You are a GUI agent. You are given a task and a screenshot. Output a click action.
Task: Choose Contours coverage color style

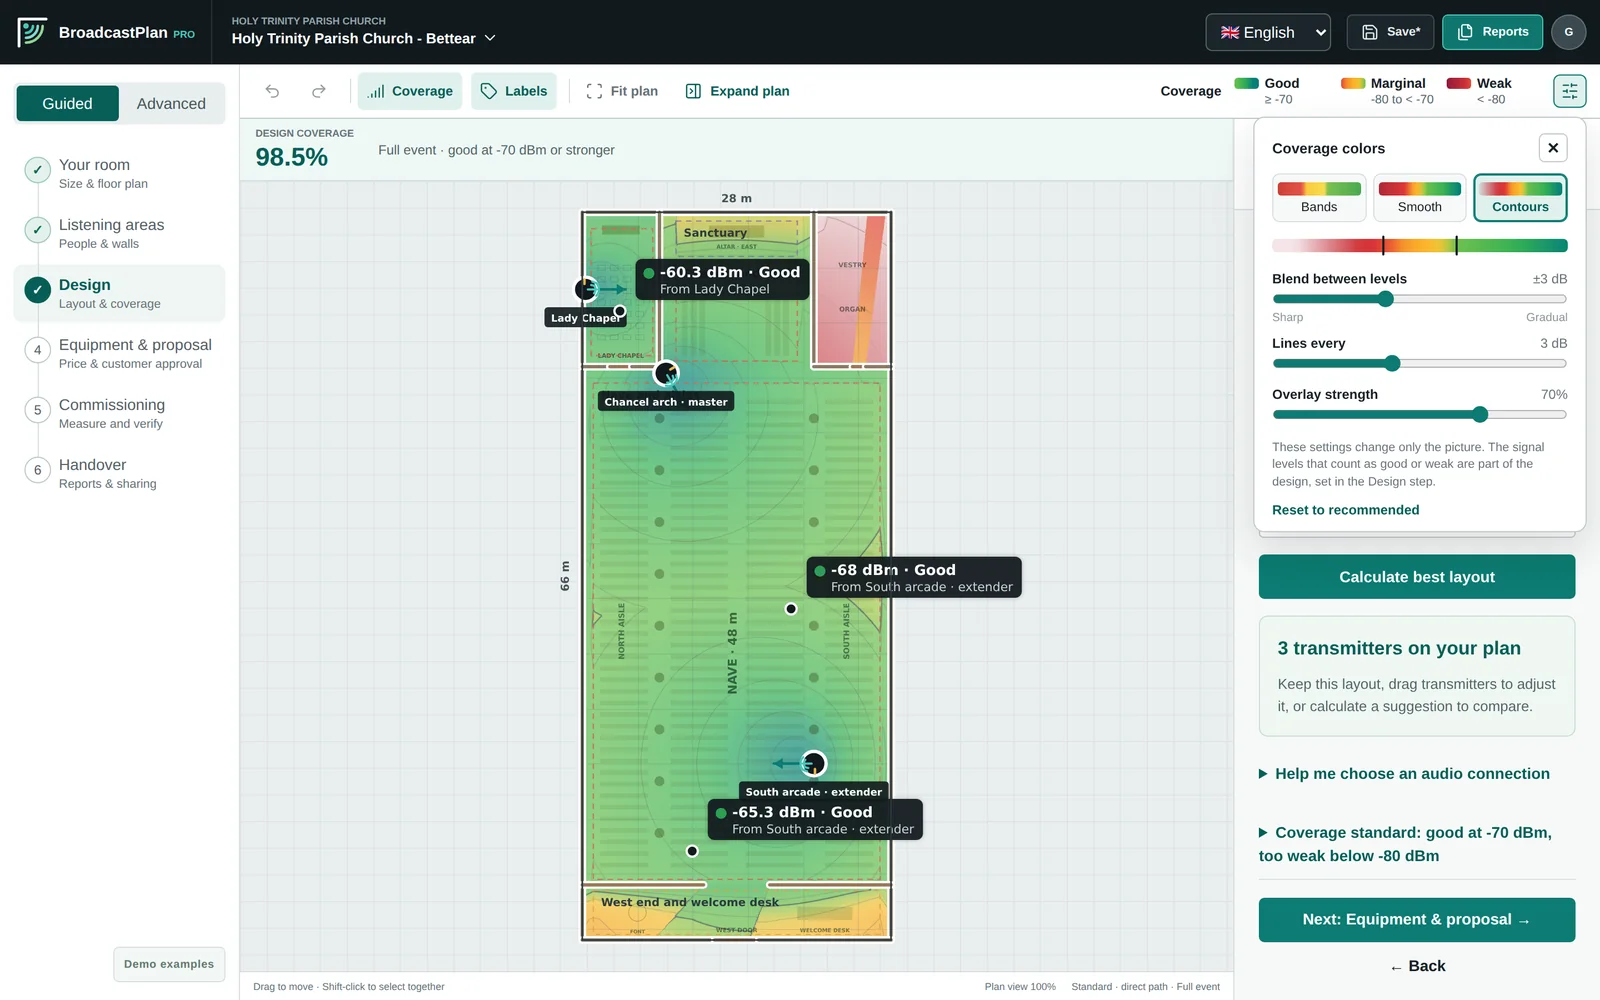pyautogui.click(x=1520, y=197)
